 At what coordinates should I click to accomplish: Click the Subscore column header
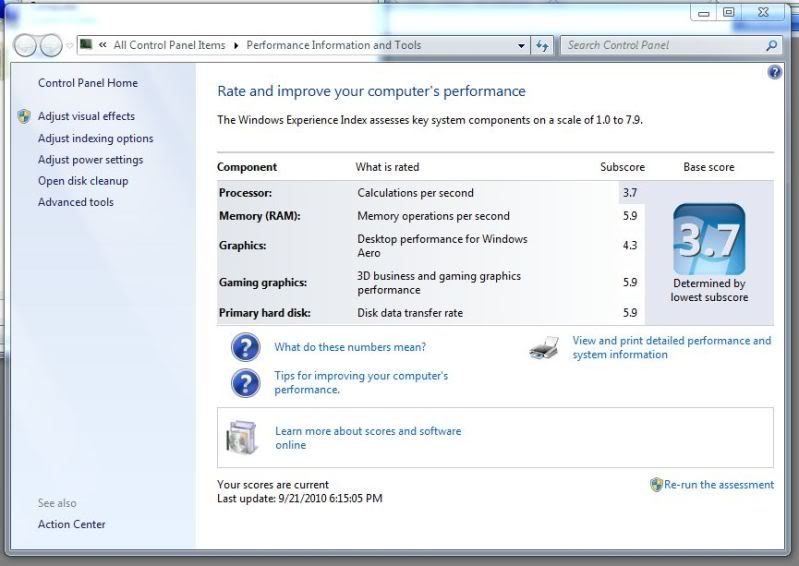tap(622, 167)
